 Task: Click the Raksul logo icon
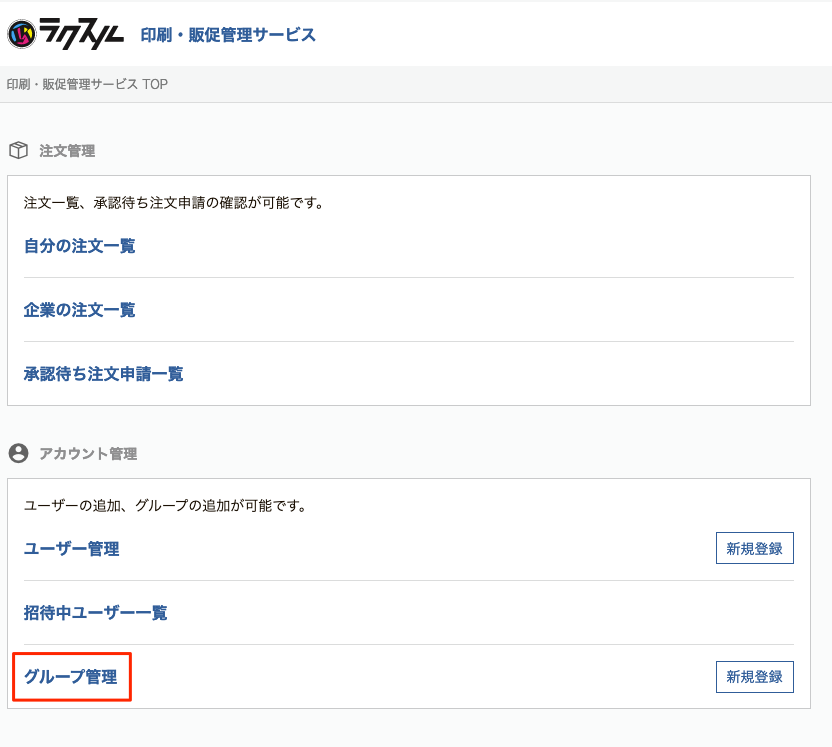(x=22, y=34)
